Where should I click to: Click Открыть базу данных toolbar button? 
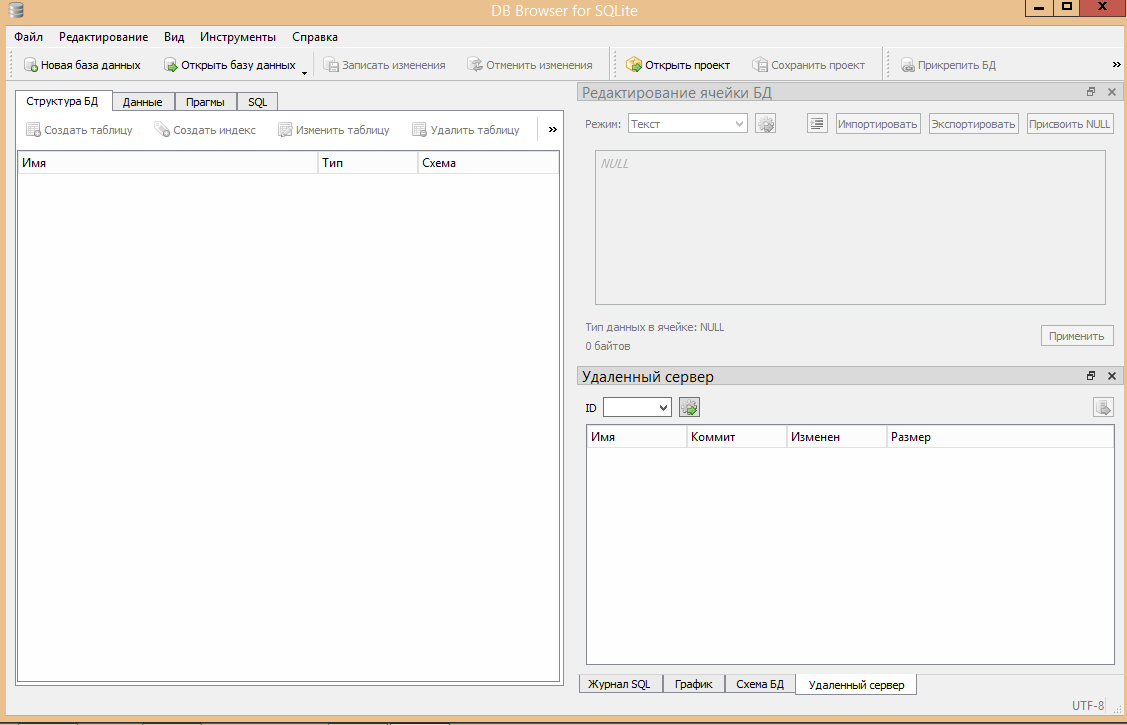click(x=230, y=65)
